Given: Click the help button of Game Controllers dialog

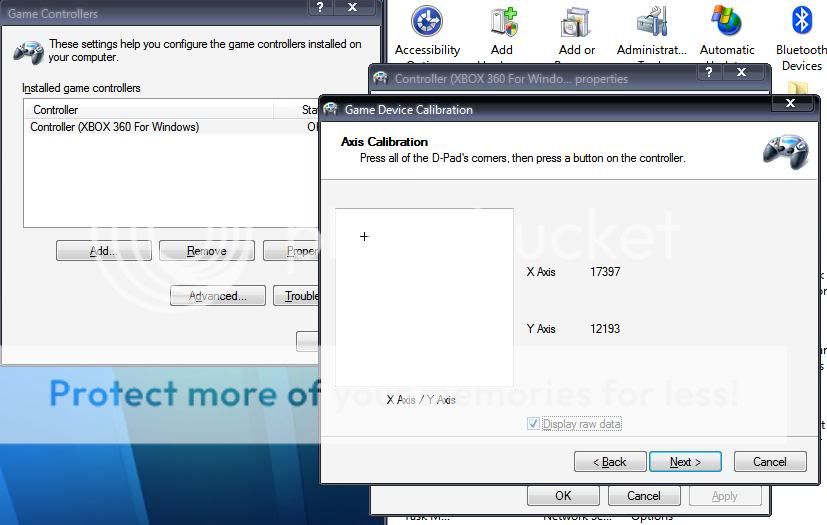Looking at the screenshot, I should click(x=320, y=7).
